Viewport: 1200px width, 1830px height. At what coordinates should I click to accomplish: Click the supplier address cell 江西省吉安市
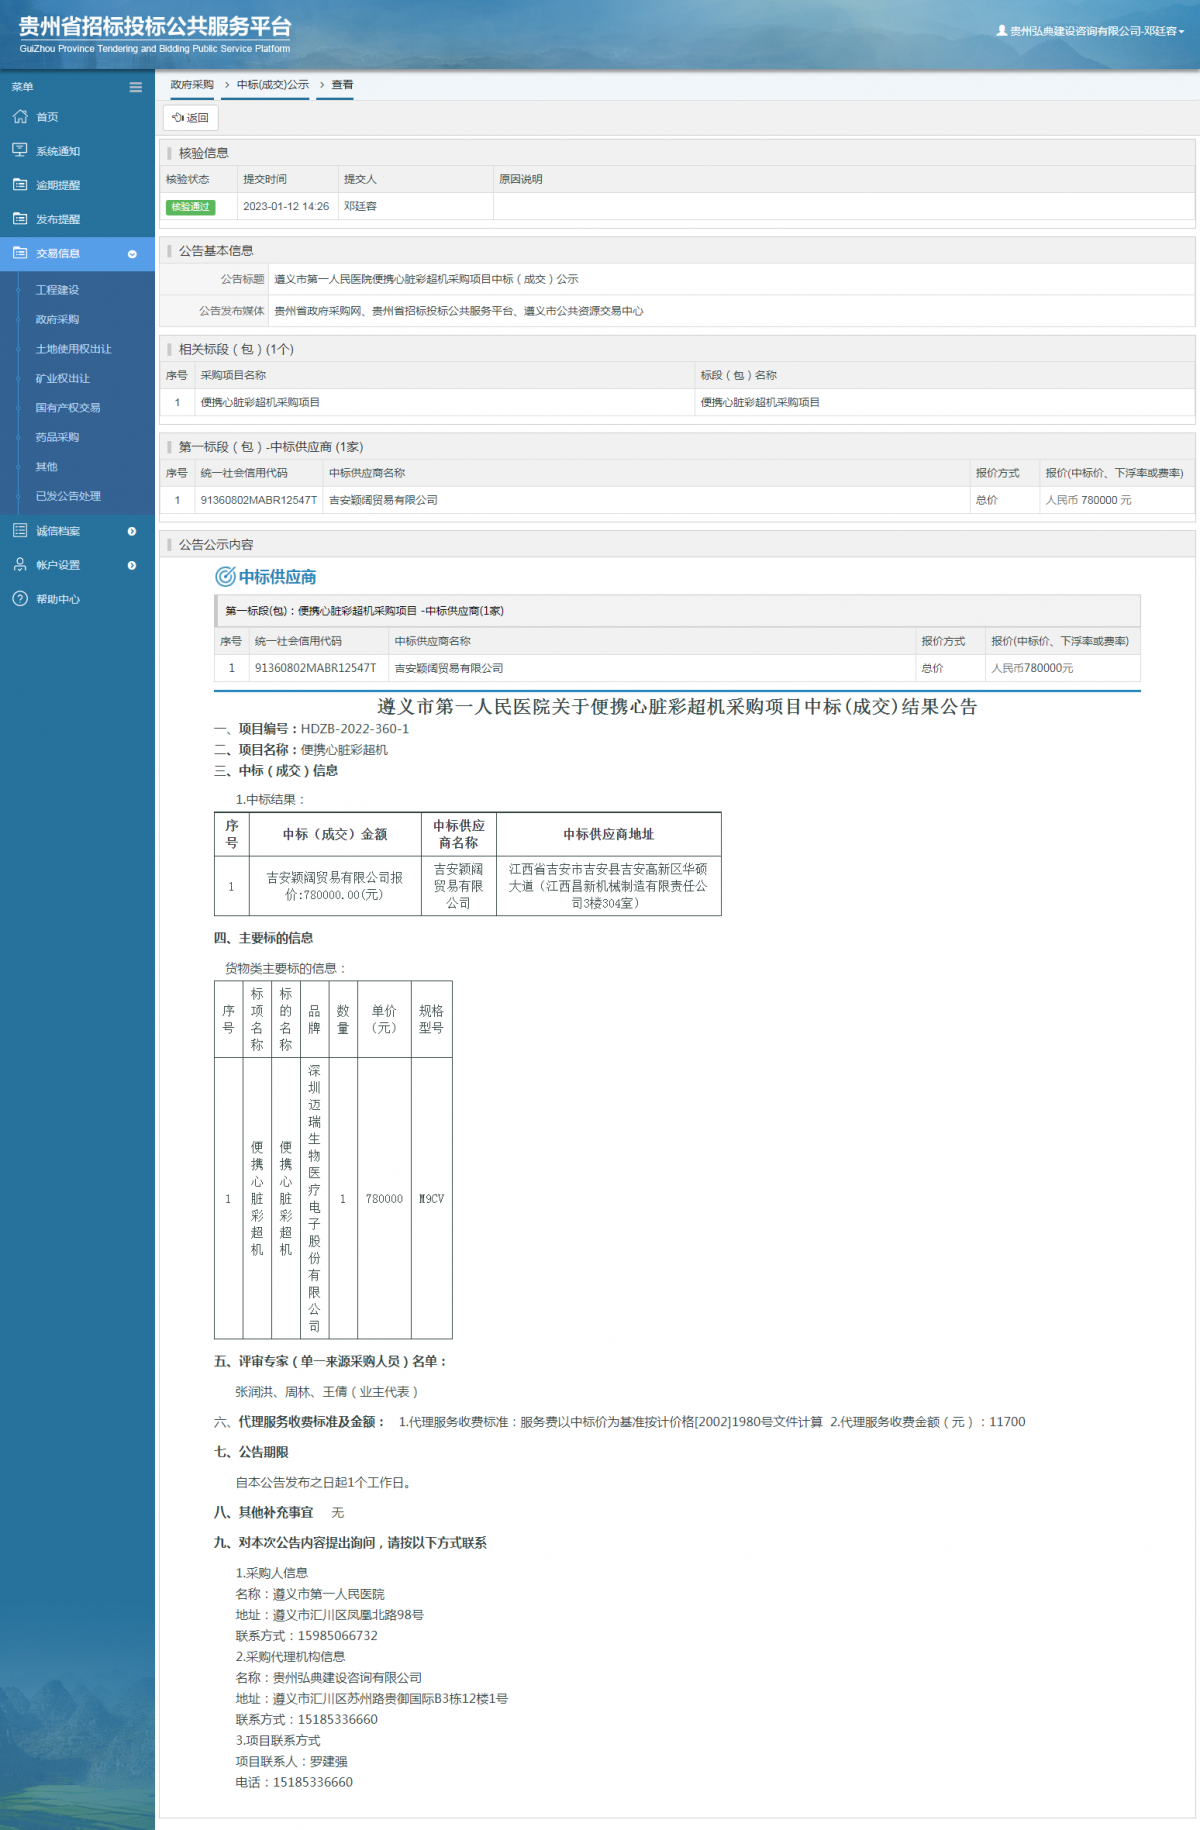point(608,886)
